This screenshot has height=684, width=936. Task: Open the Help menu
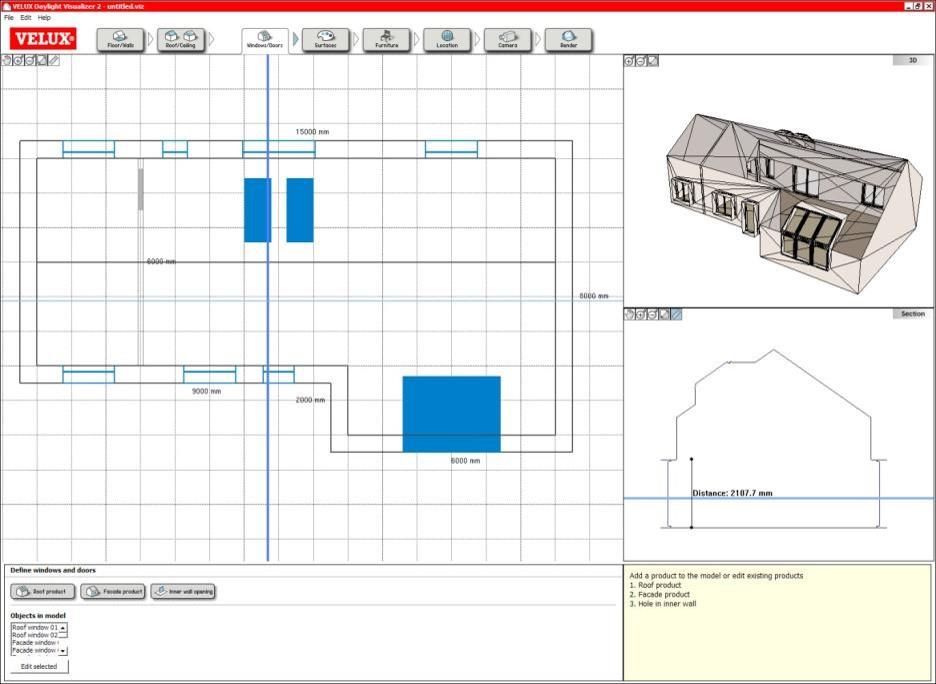click(x=44, y=18)
